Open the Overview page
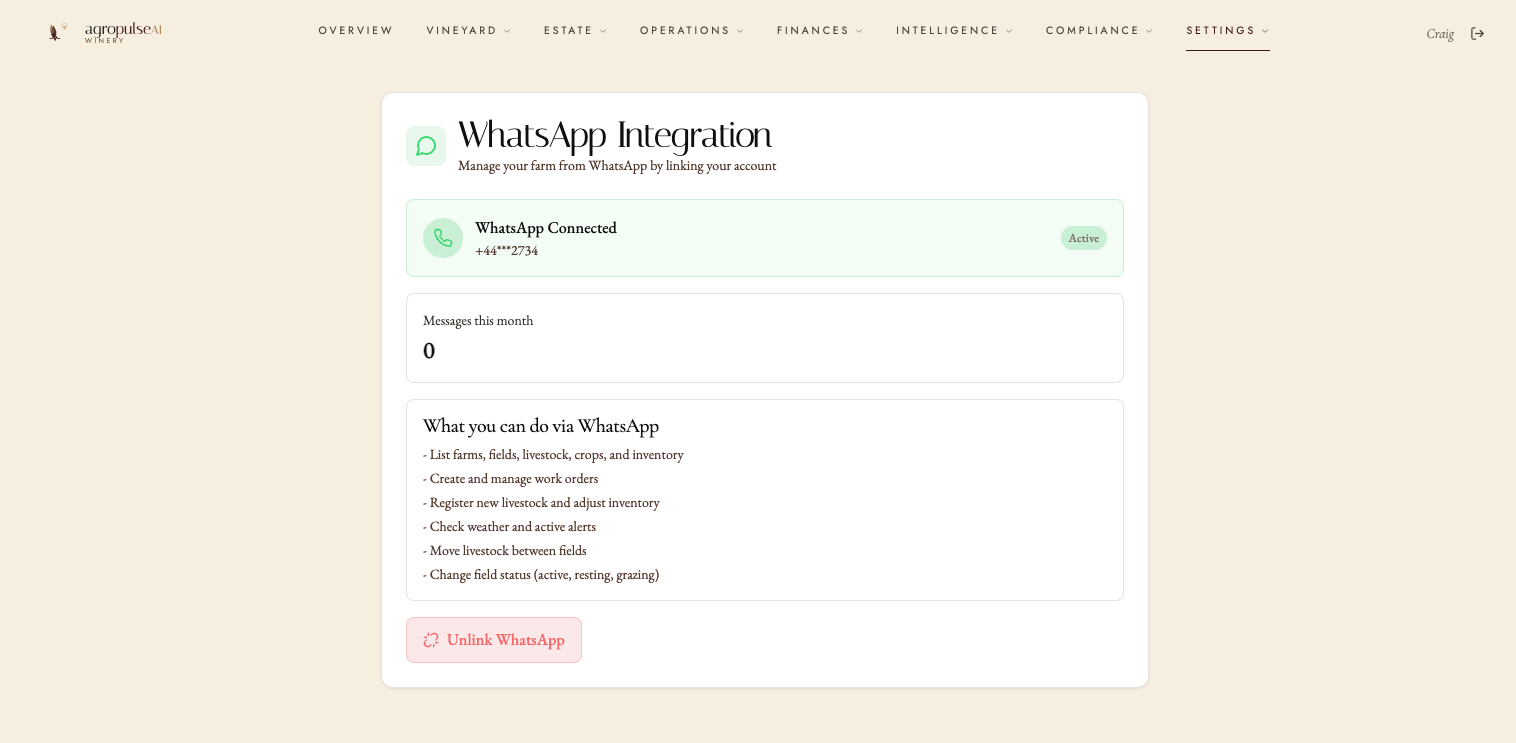Screen dimensions: 1516x743 [356, 31]
